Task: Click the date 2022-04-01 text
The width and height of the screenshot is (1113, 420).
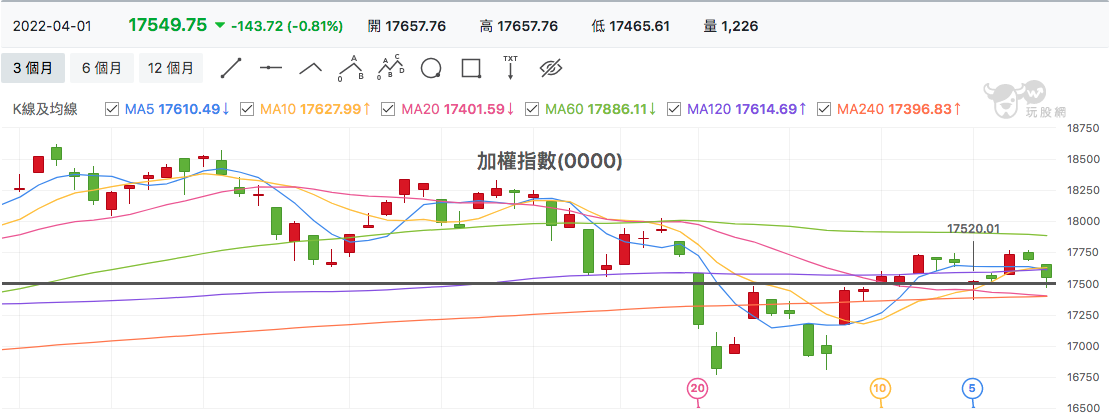Action: 52,26
